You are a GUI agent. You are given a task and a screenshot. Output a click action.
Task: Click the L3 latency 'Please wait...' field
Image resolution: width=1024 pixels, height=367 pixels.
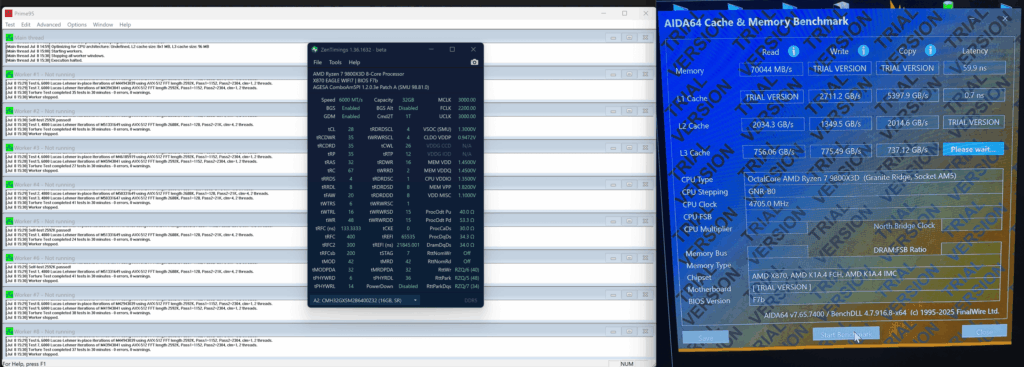point(973,149)
